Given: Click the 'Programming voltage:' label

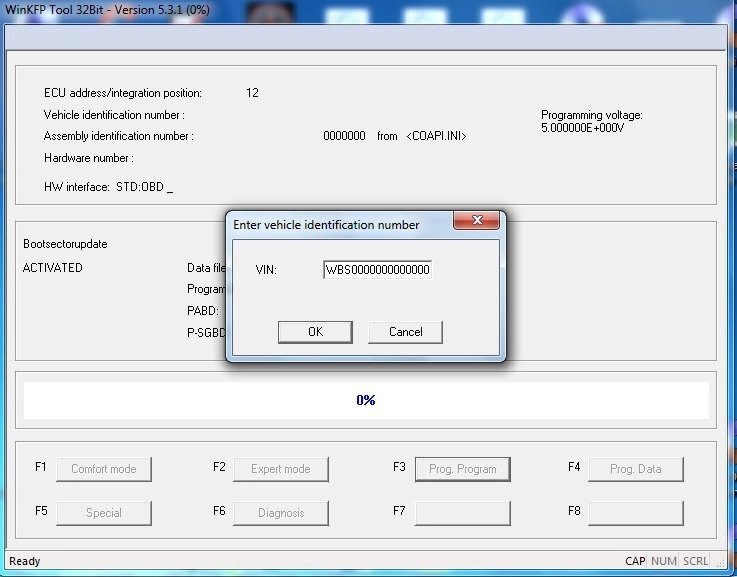Looking at the screenshot, I should click(x=592, y=115).
